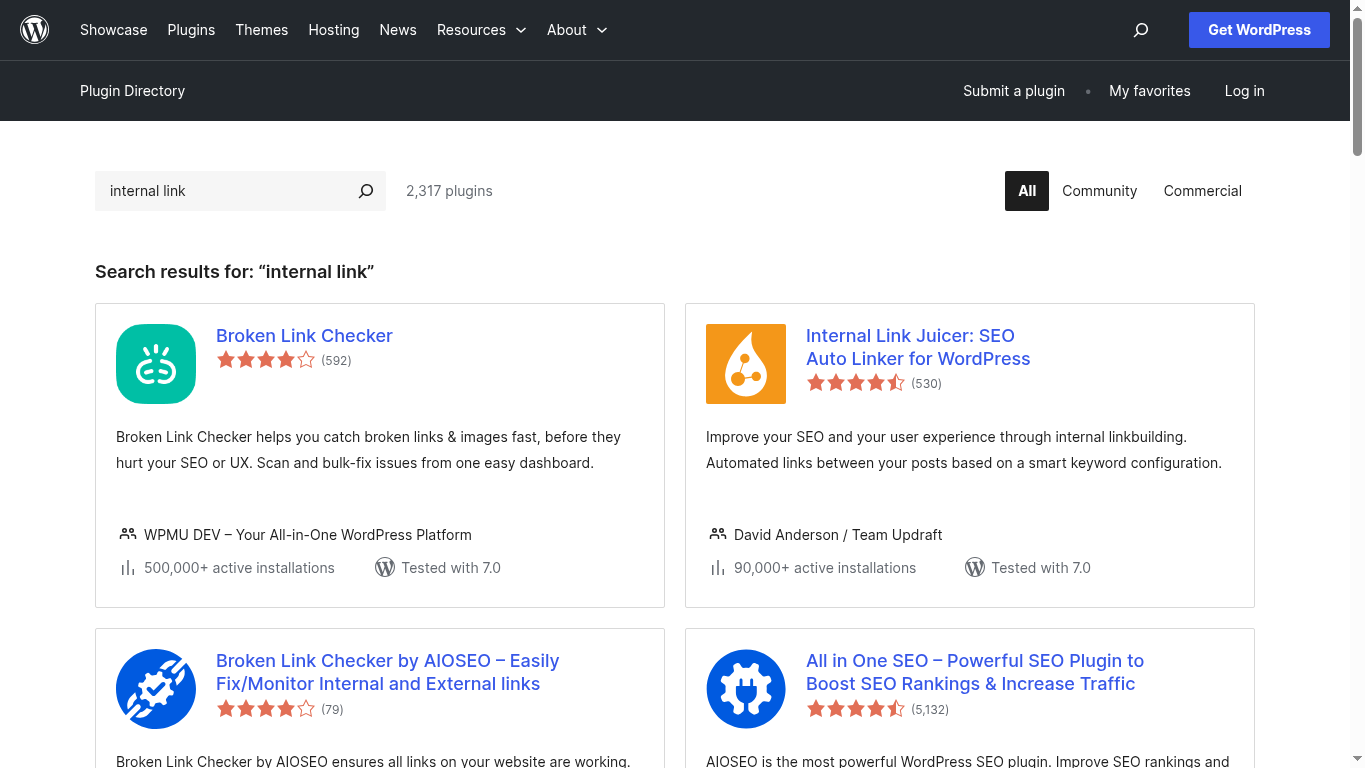Click Broken Link Checker star rating
1365x768 pixels.
(266, 360)
